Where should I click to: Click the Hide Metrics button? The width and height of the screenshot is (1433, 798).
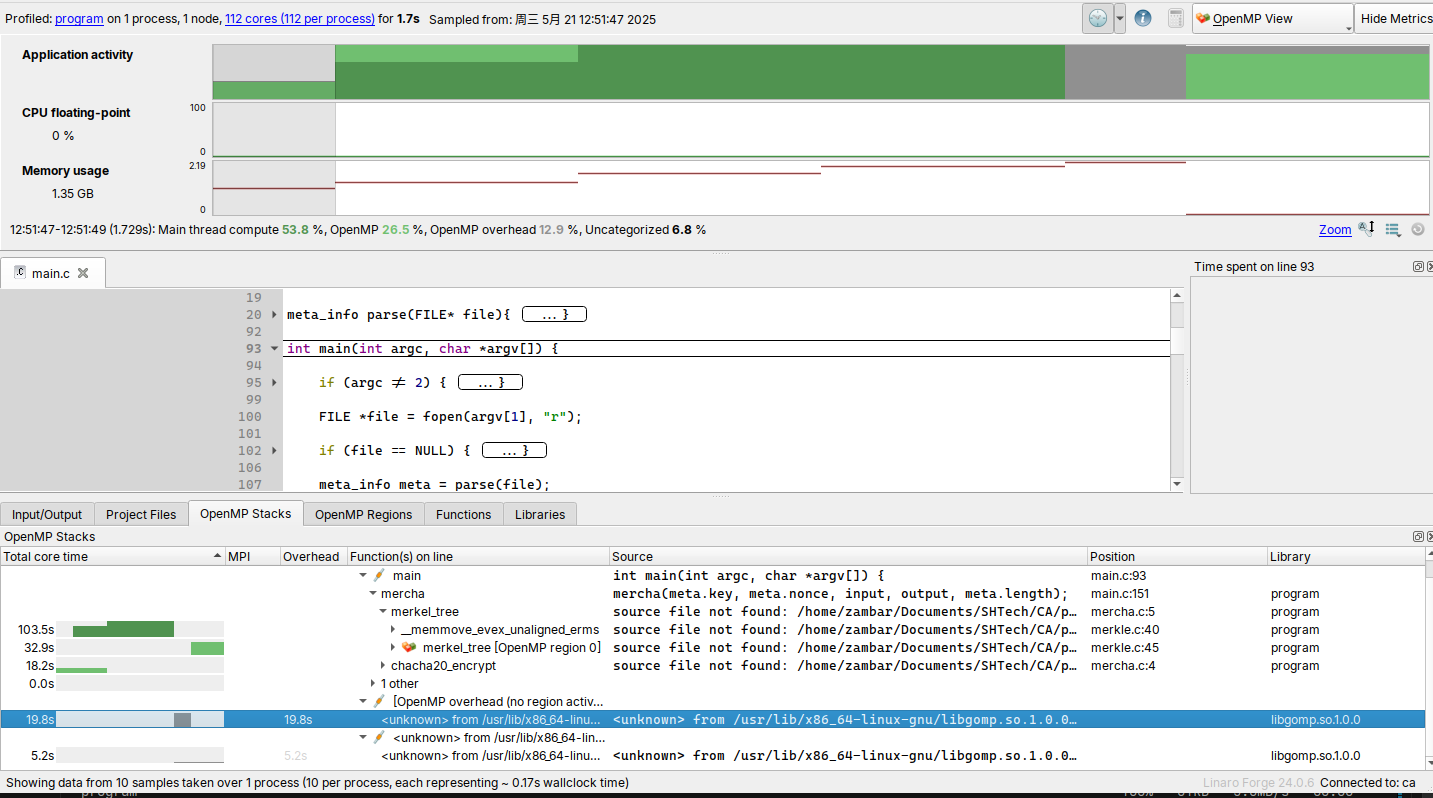[1395, 18]
